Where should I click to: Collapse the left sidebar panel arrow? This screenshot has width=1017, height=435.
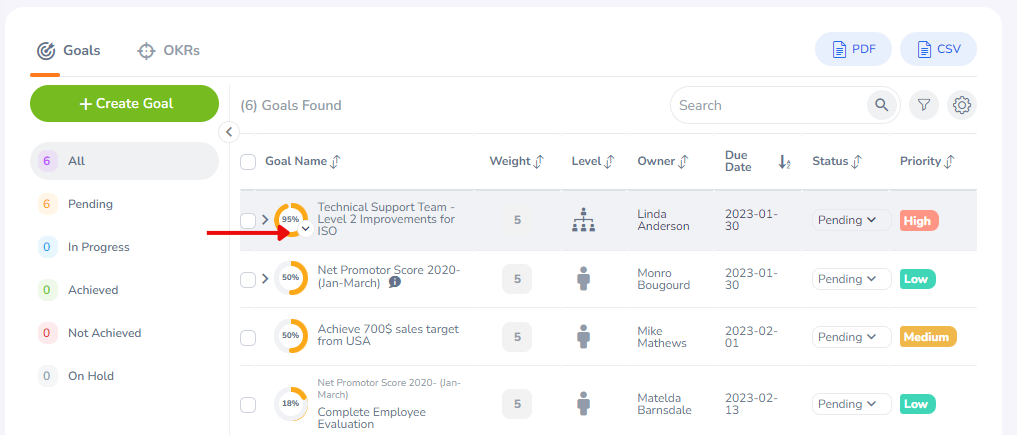(228, 132)
